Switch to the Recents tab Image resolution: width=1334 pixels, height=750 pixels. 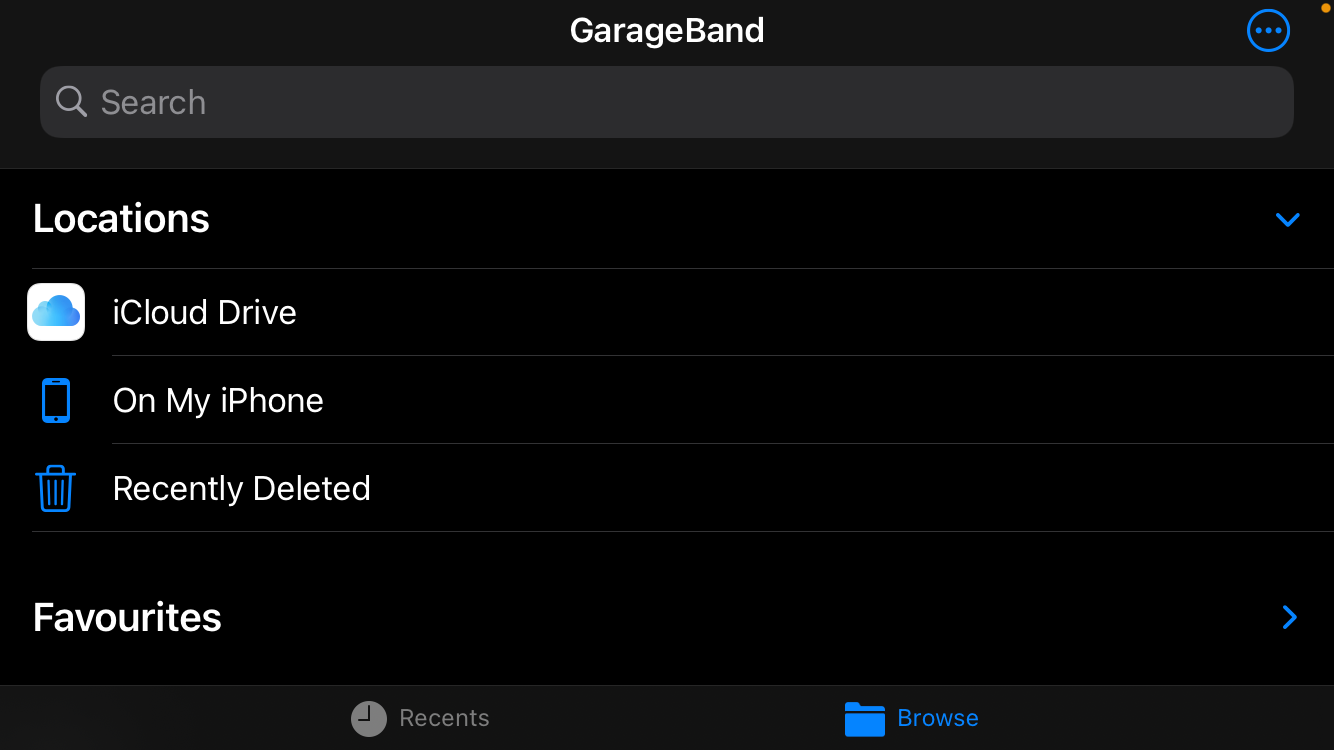point(420,718)
